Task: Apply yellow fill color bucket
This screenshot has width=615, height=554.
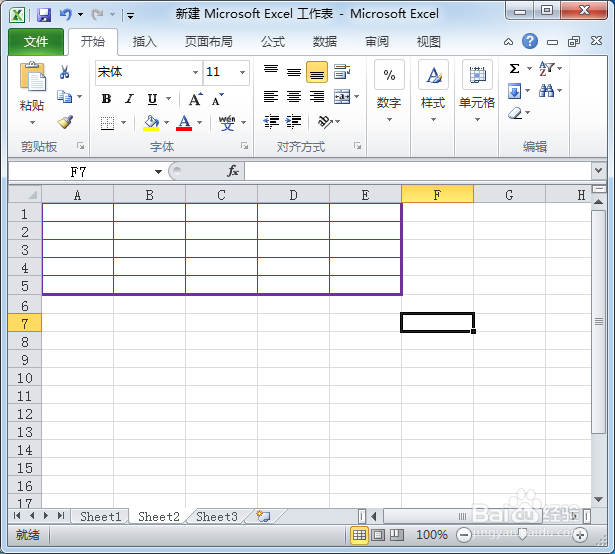Action: click(x=151, y=123)
